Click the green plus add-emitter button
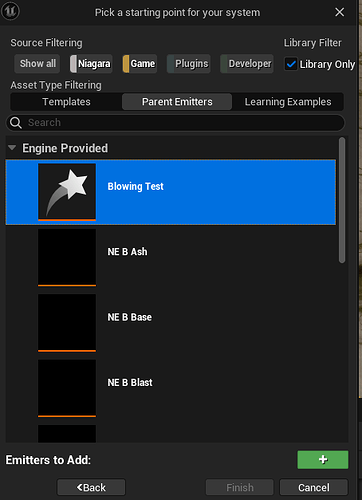This screenshot has width=362, height=500. (x=323, y=460)
